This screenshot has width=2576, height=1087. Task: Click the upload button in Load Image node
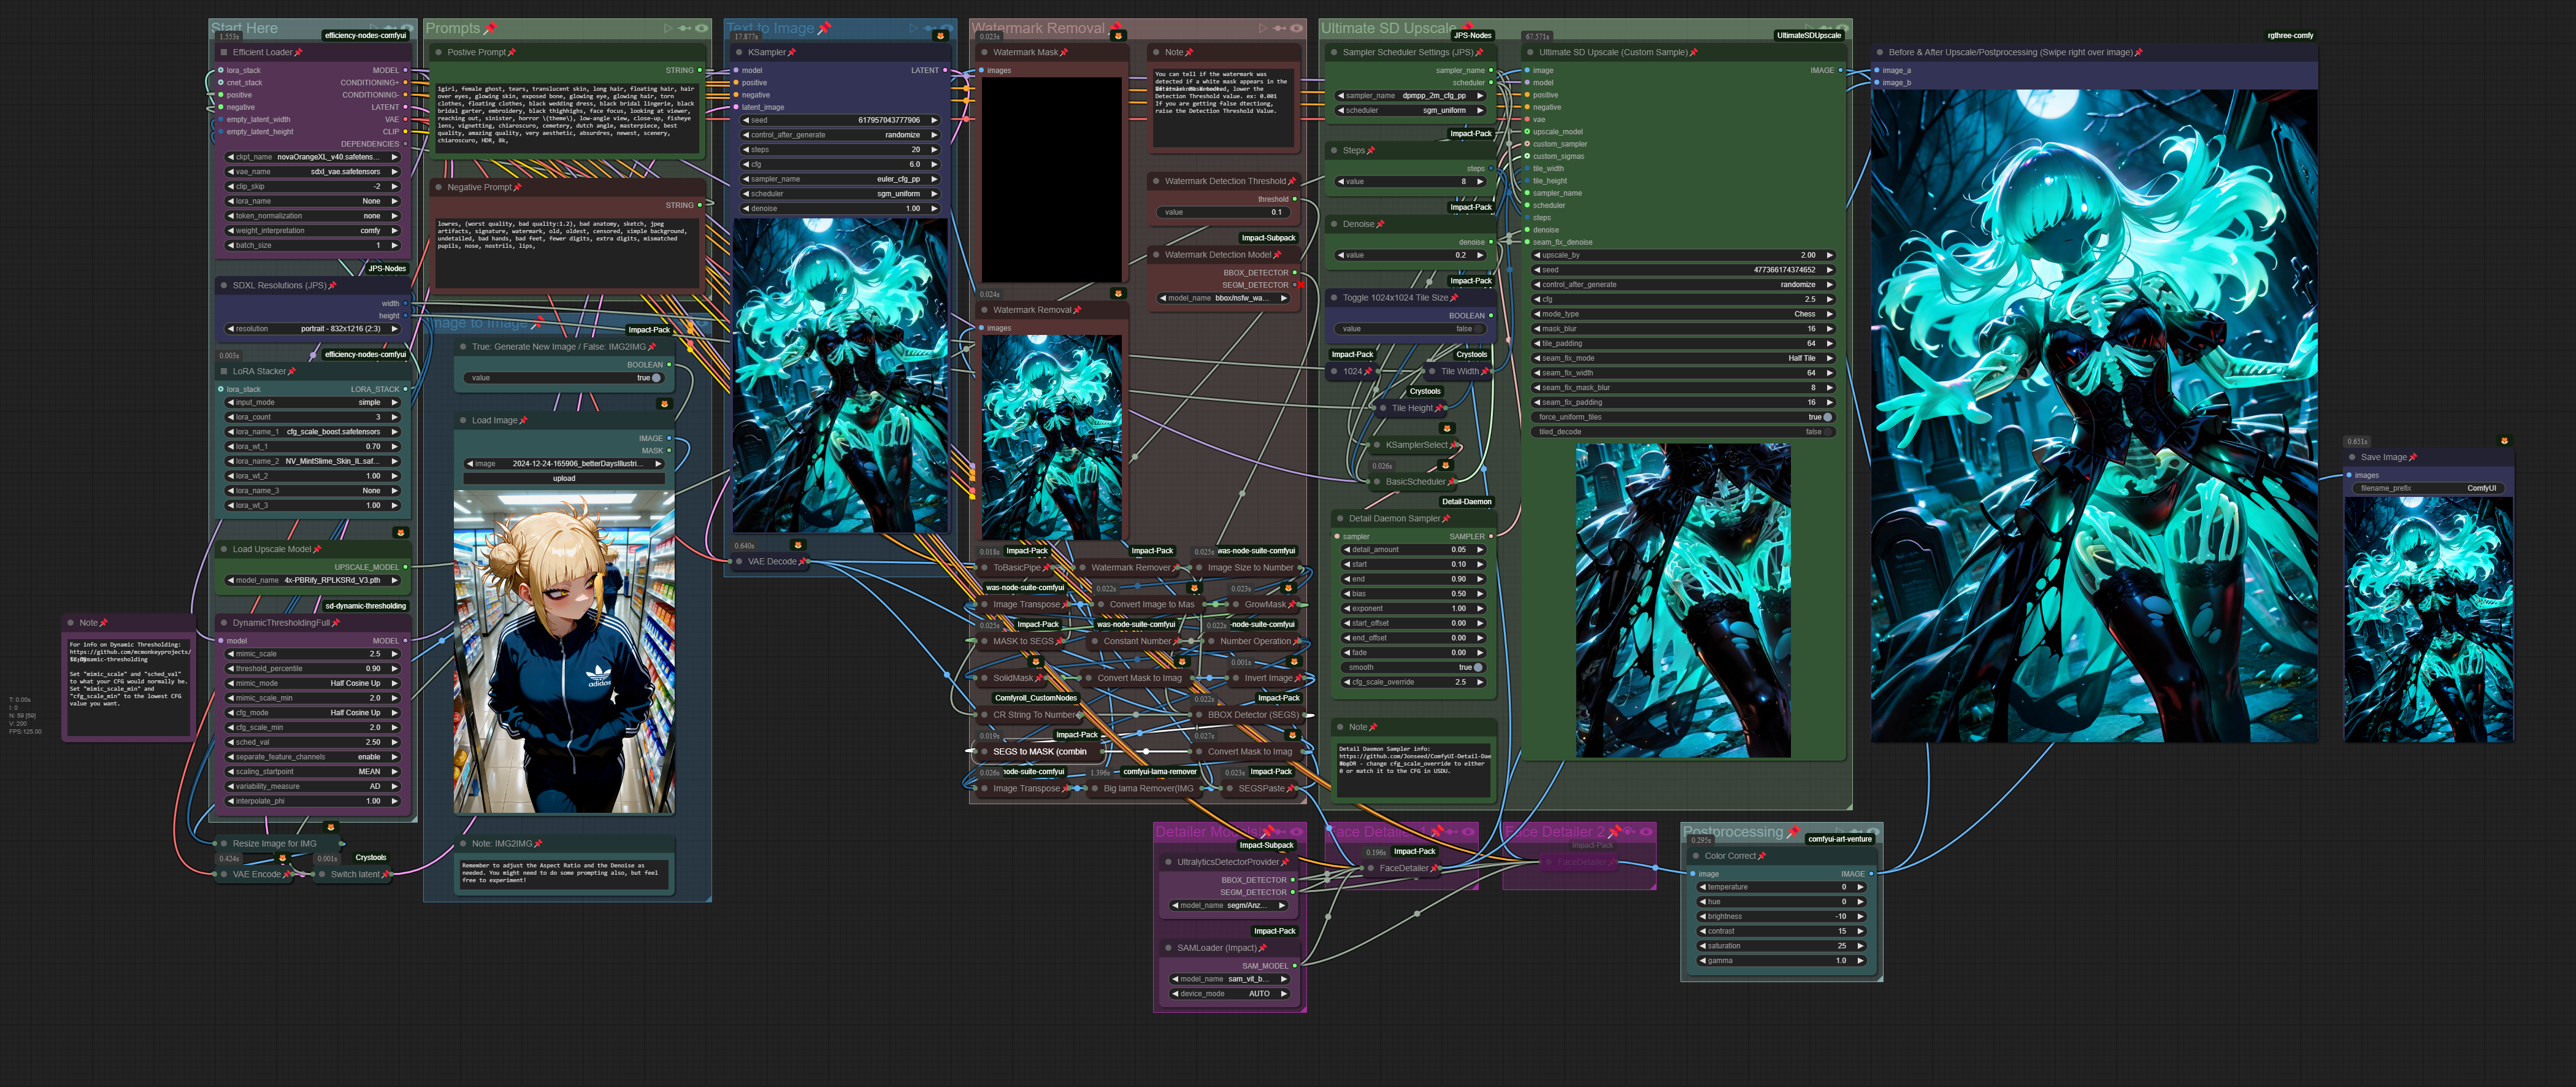coord(564,478)
